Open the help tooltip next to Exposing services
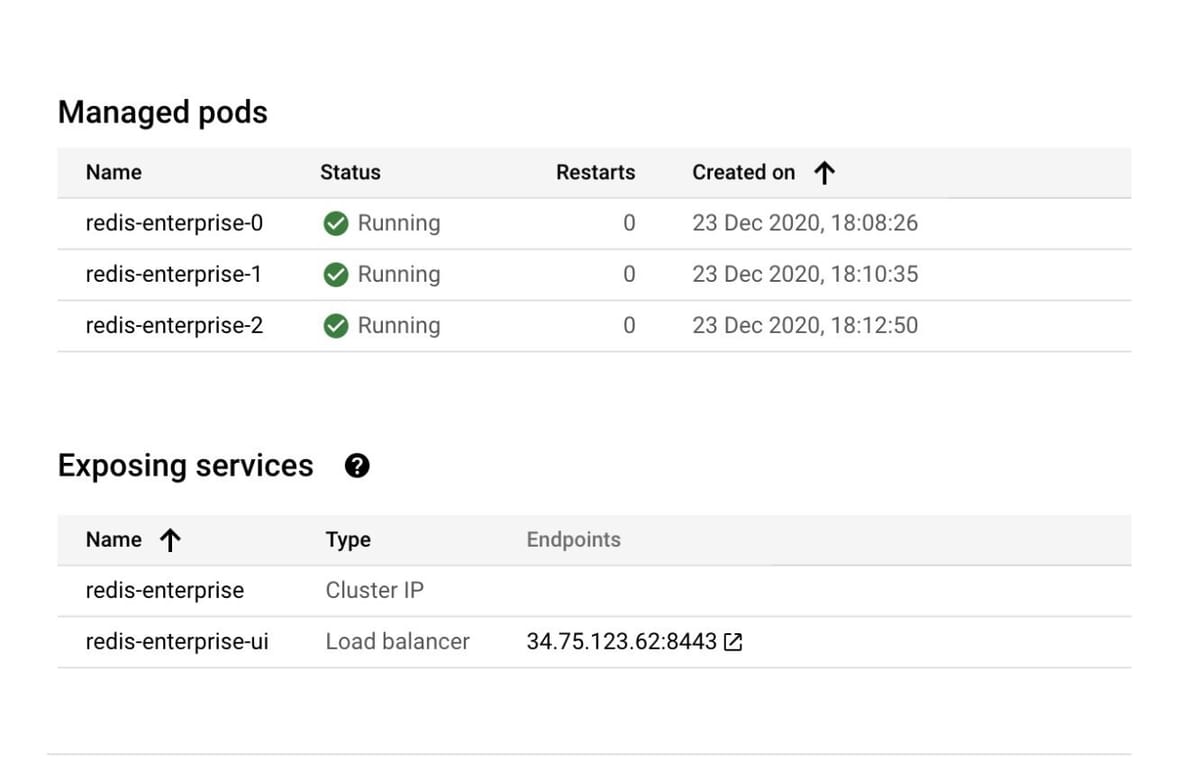This screenshot has height=769, width=1200. [x=356, y=465]
